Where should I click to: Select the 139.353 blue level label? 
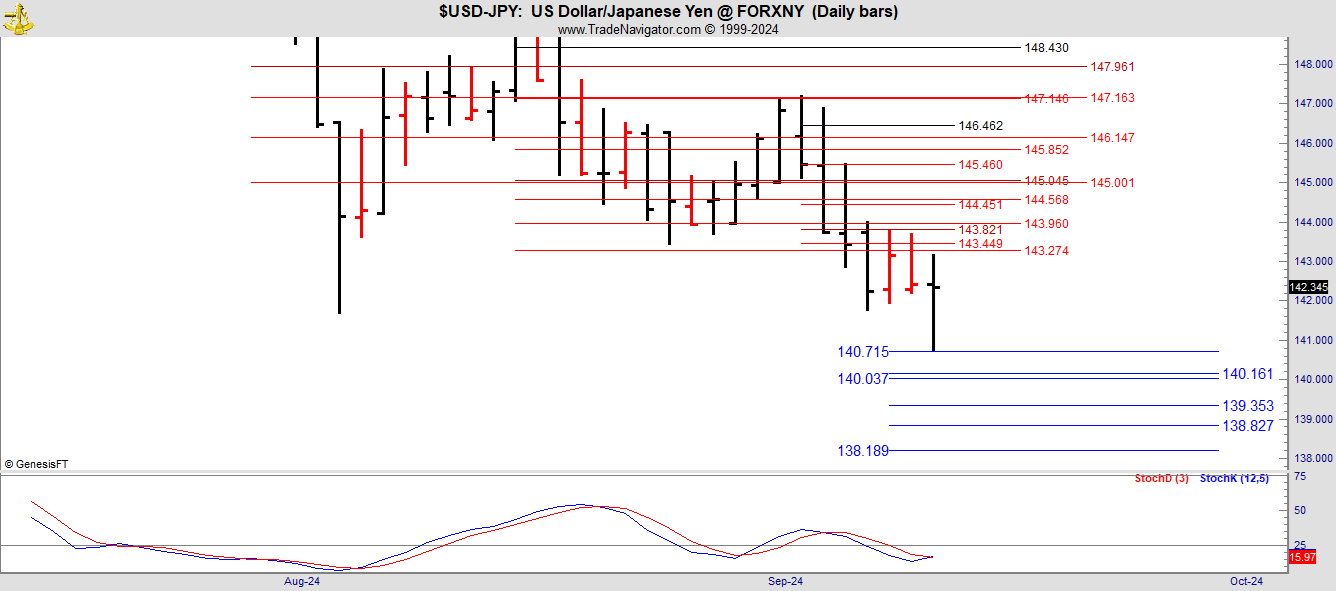(x=1248, y=406)
